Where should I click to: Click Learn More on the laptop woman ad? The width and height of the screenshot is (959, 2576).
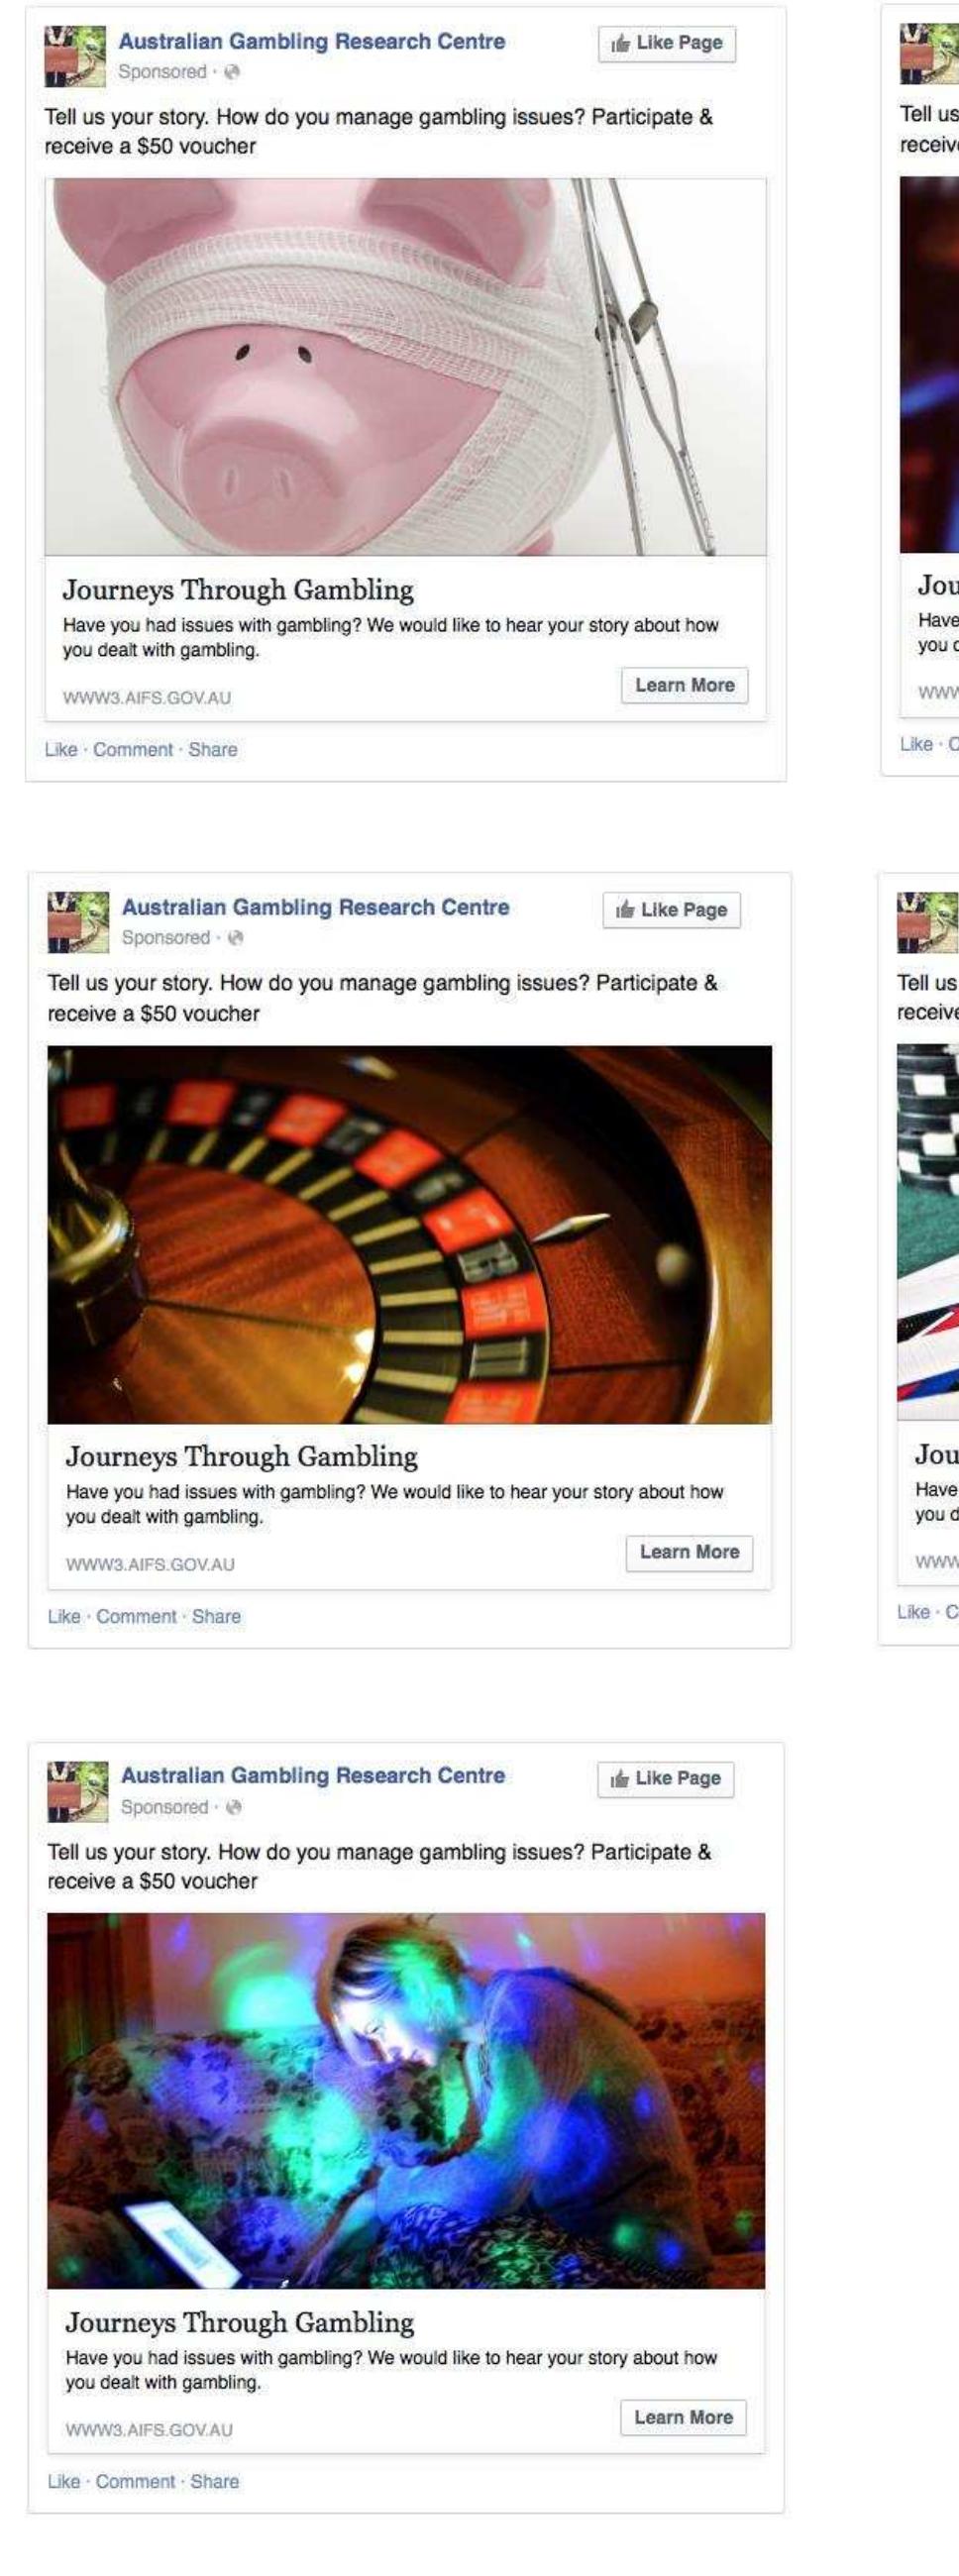683,2417
